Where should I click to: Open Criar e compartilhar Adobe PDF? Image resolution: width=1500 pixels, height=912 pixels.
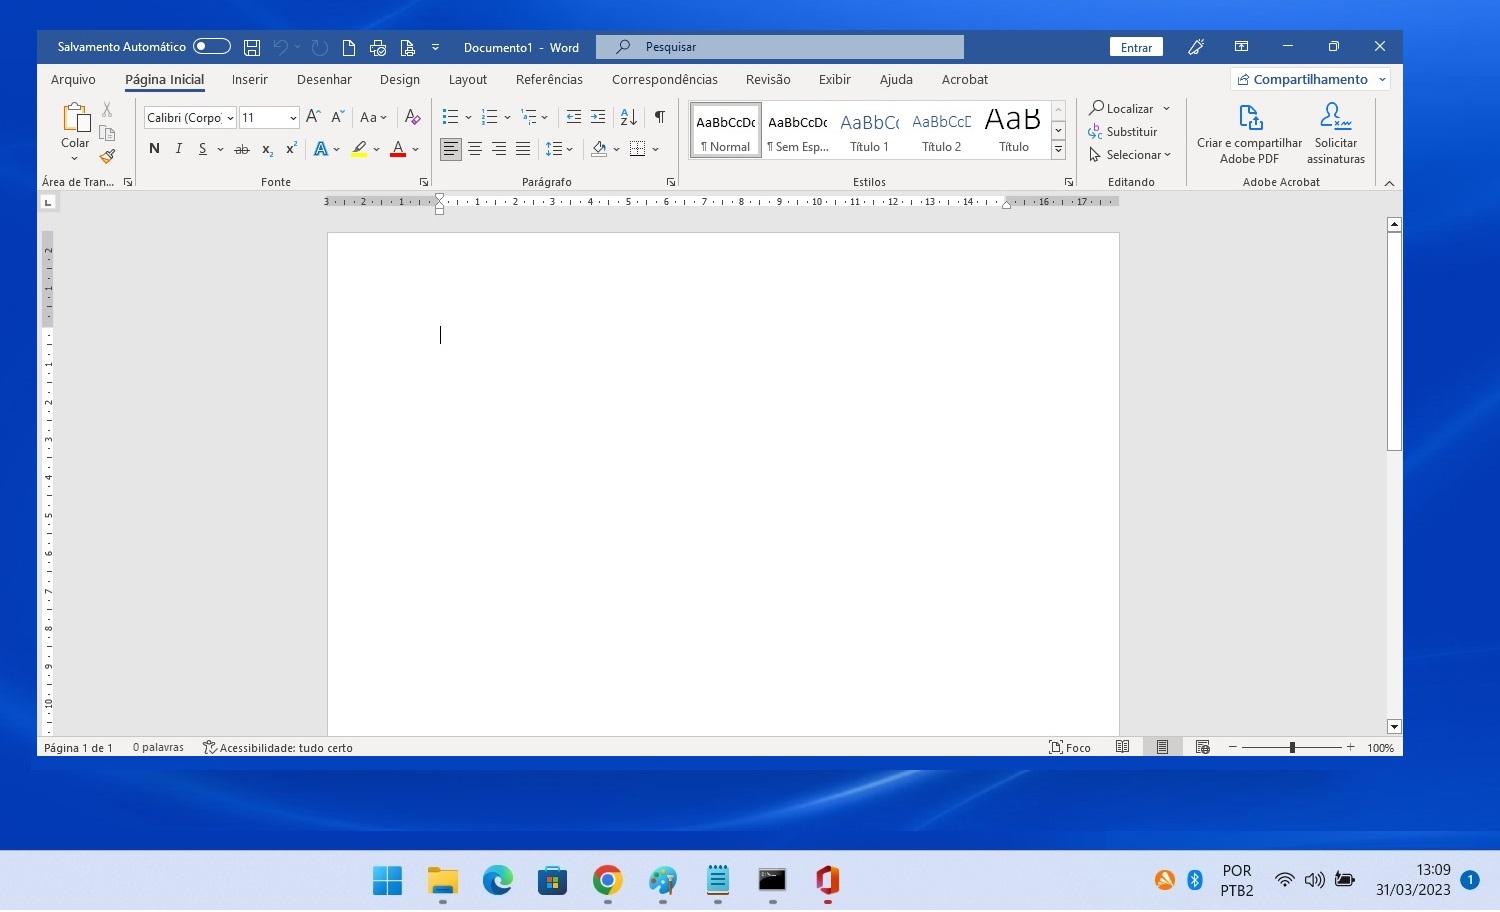tap(1248, 132)
